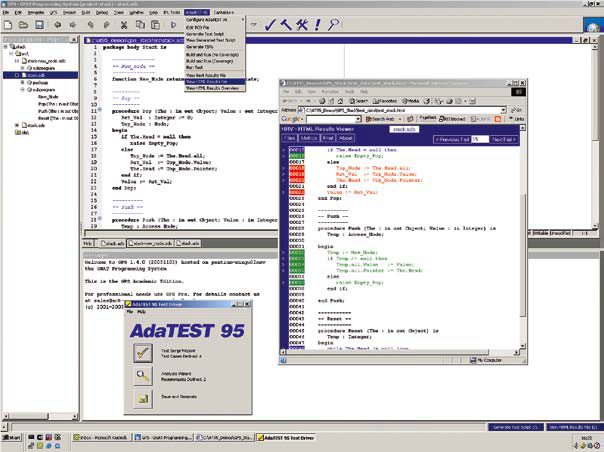Image resolution: width=604 pixels, height=452 pixels.
Task: Click the New file icon in GPS toolbar
Action: click(x=8, y=25)
